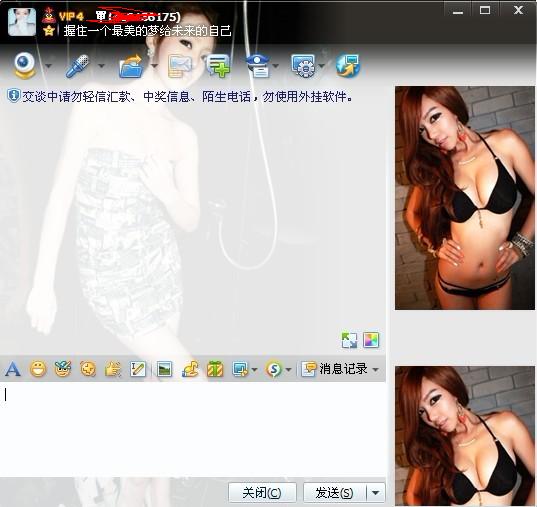Send a file using folder icon
This screenshot has height=507, width=537.
tap(130, 66)
